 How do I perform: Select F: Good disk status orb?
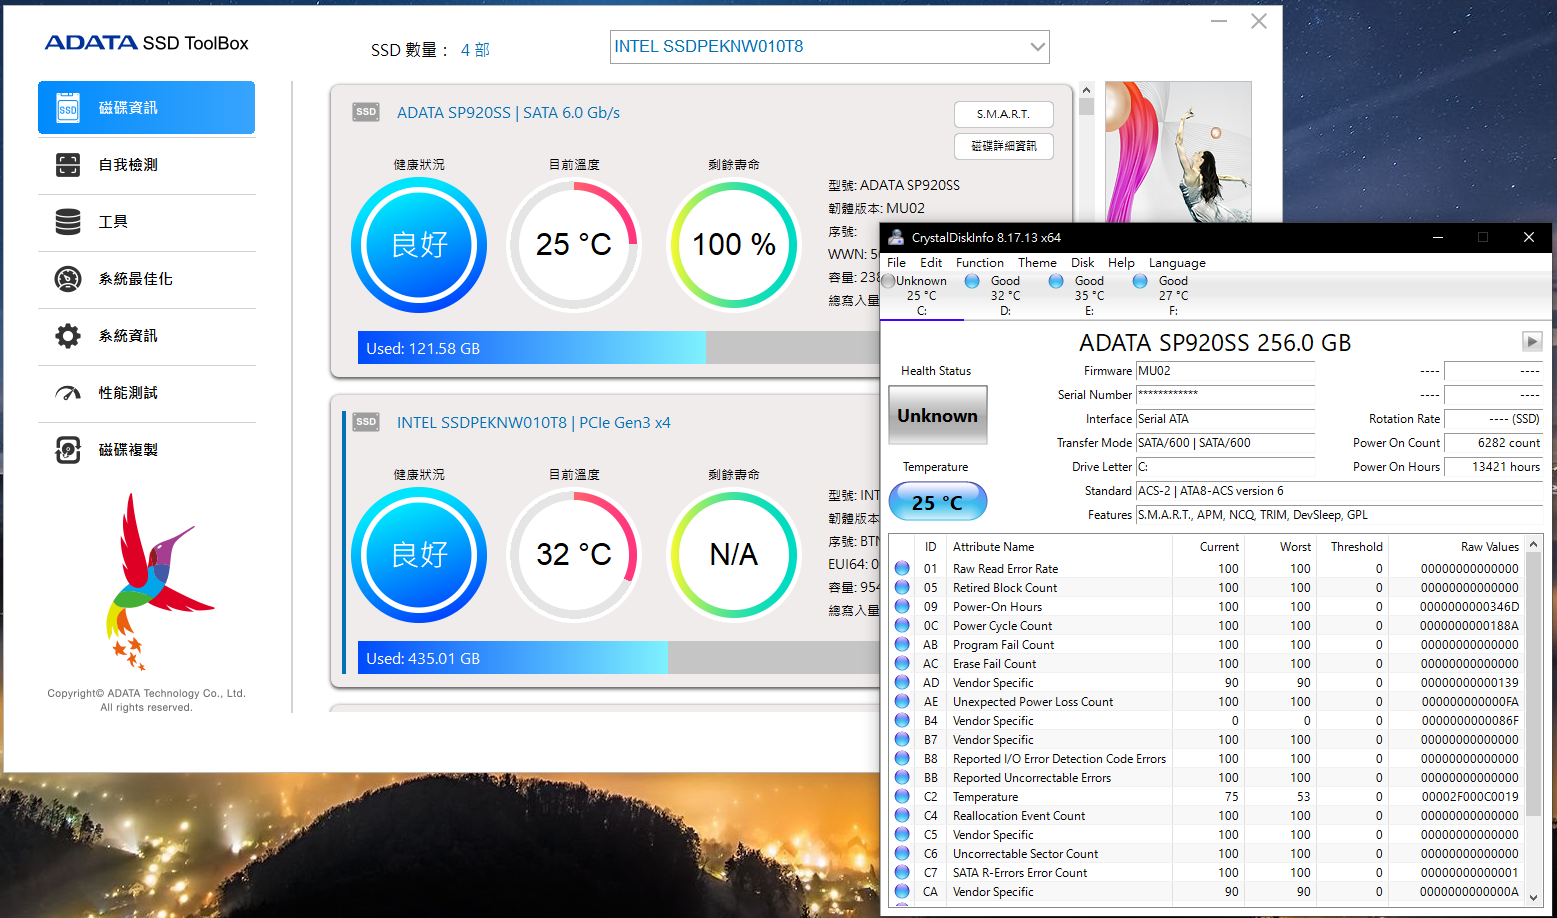[1140, 282]
